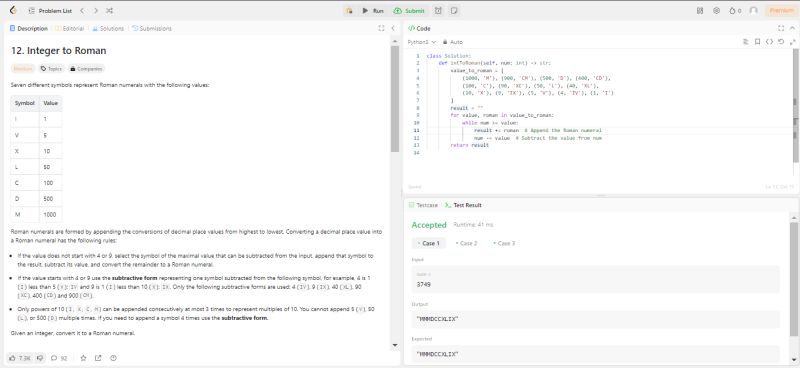The width and height of the screenshot is (800, 368).
Task: Click the Symbol column header
Action: tap(24, 103)
